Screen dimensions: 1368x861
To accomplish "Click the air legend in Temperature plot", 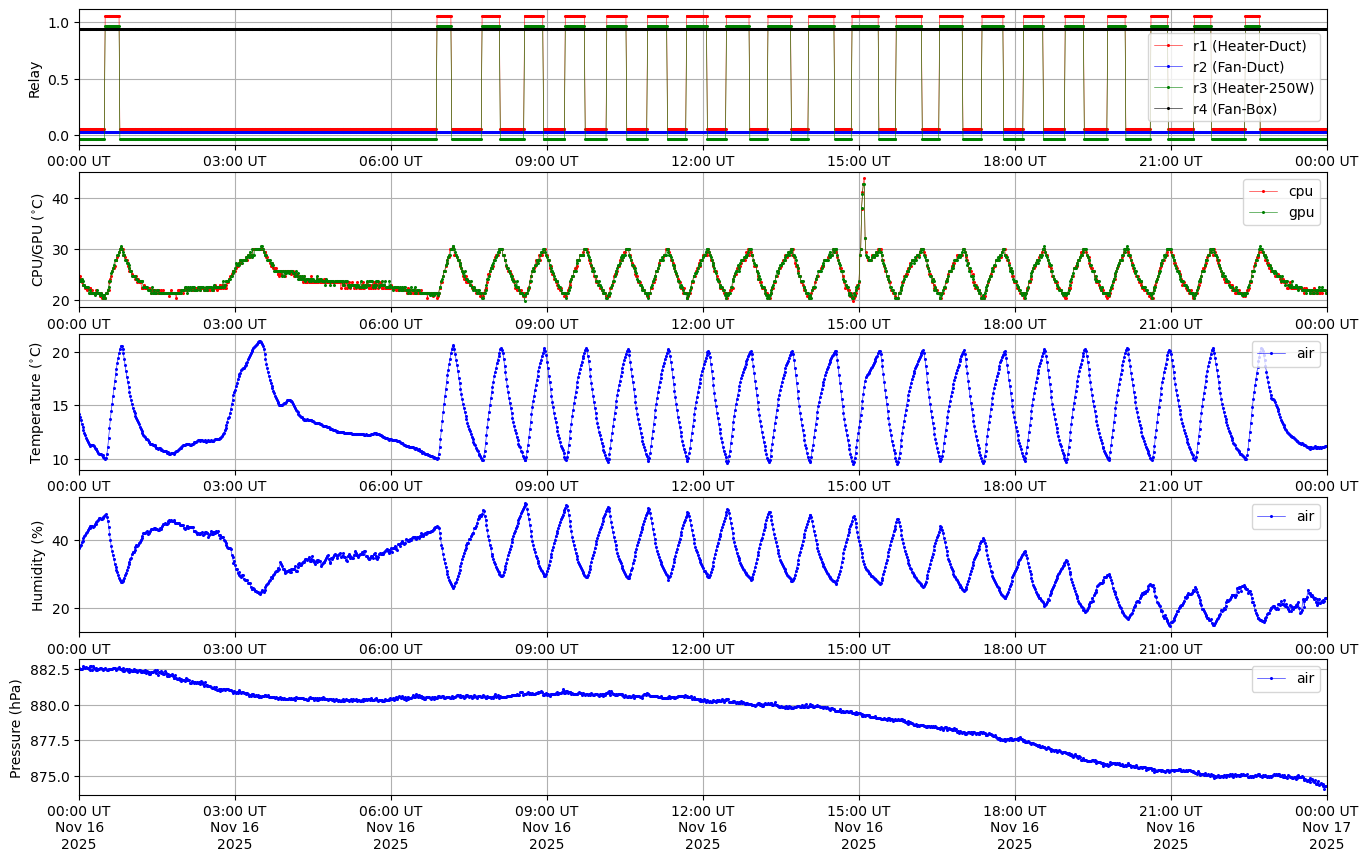I will (1296, 353).
